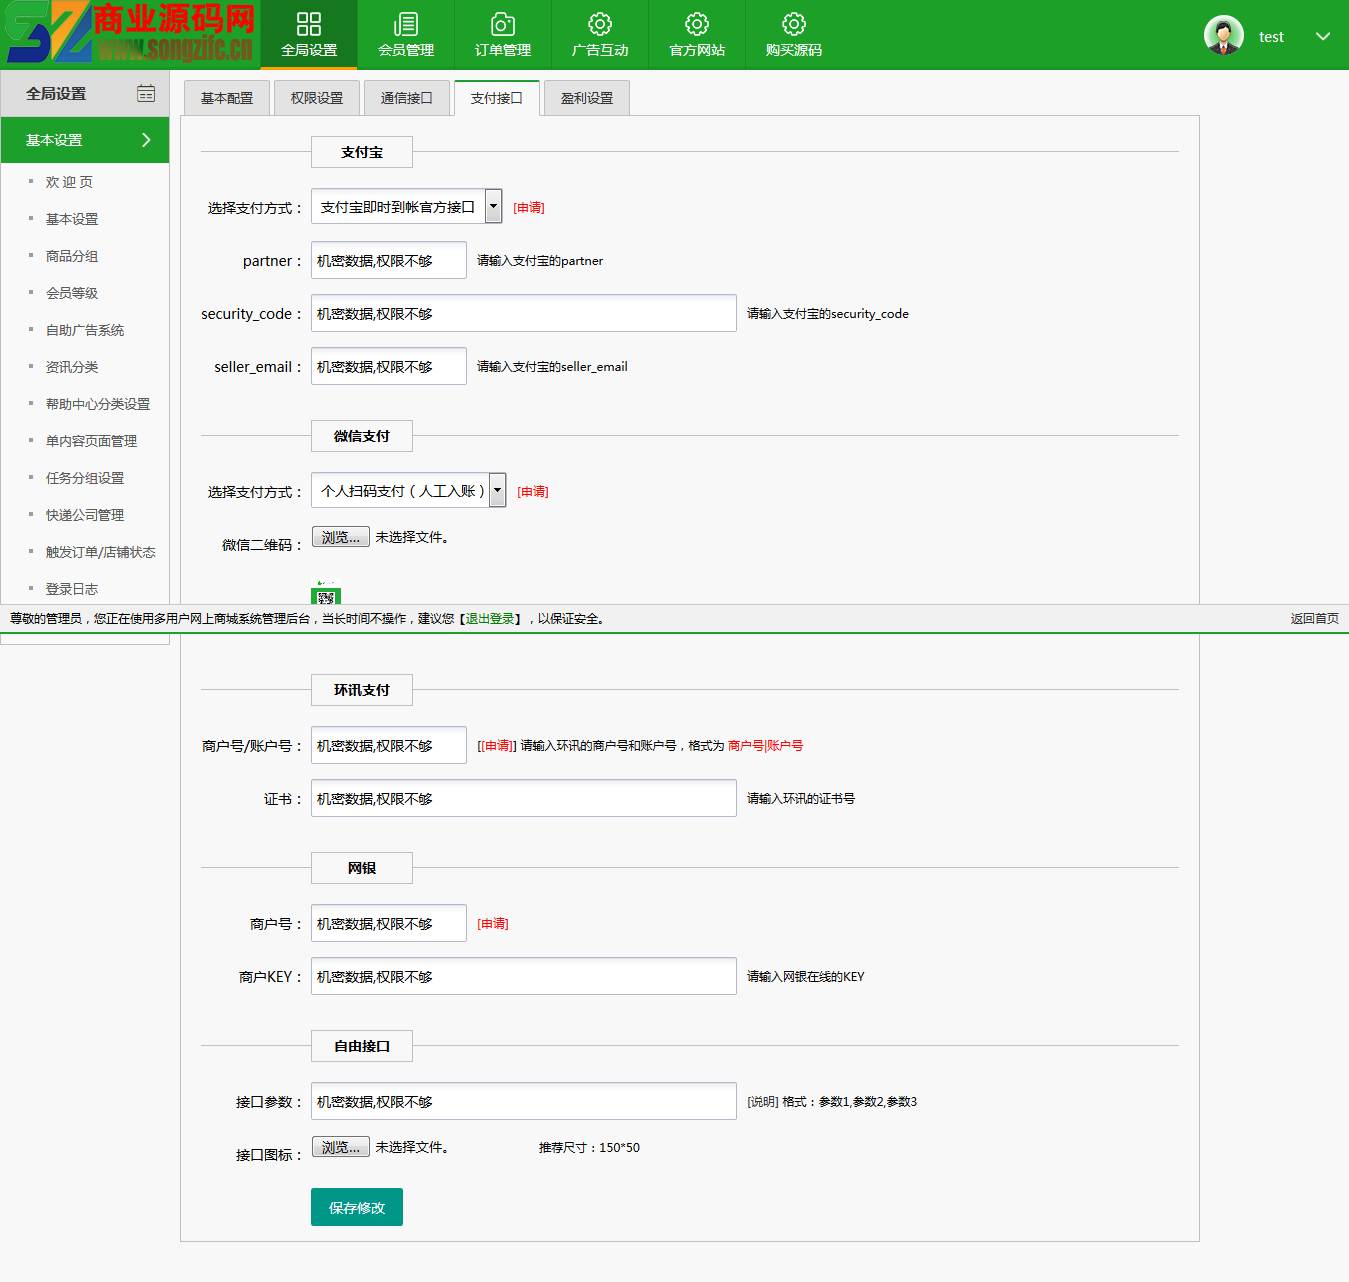Image resolution: width=1349 pixels, height=1282 pixels.
Task: Expand the 基本设置 sidebar section
Action: pyautogui.click(x=146, y=140)
